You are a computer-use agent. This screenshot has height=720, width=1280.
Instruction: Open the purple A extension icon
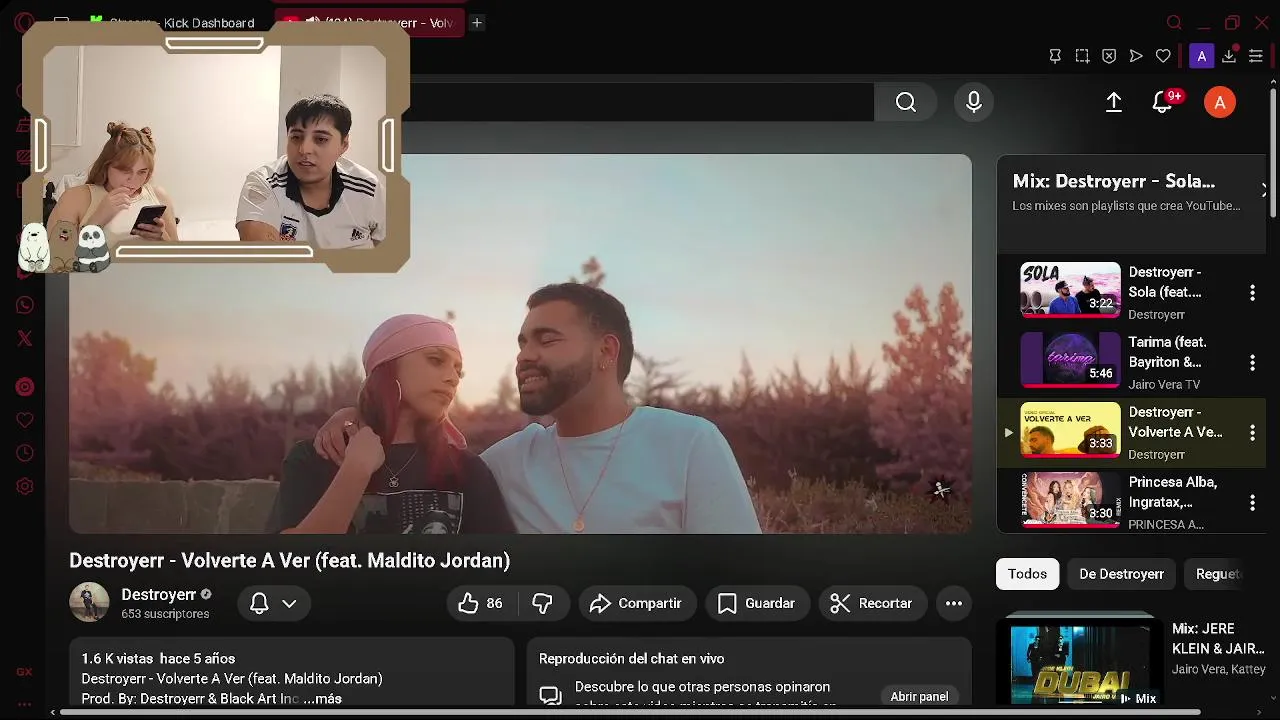(1202, 56)
